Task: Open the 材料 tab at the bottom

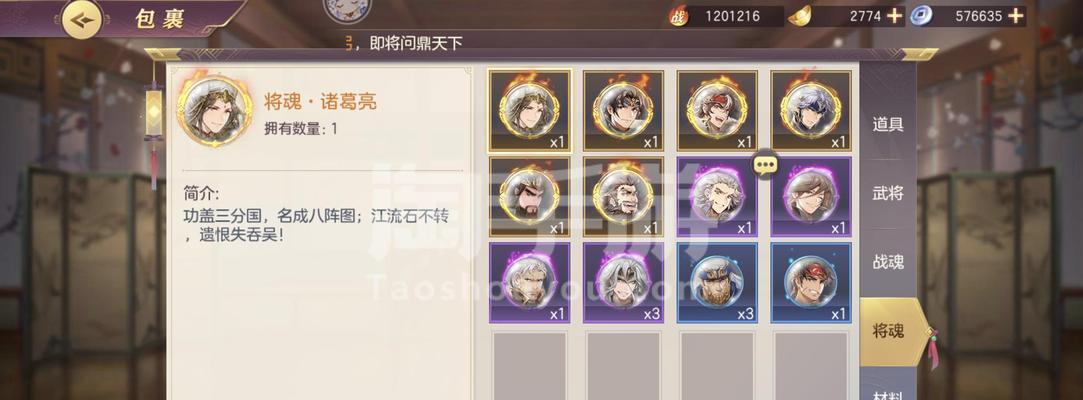Action: pos(888,392)
